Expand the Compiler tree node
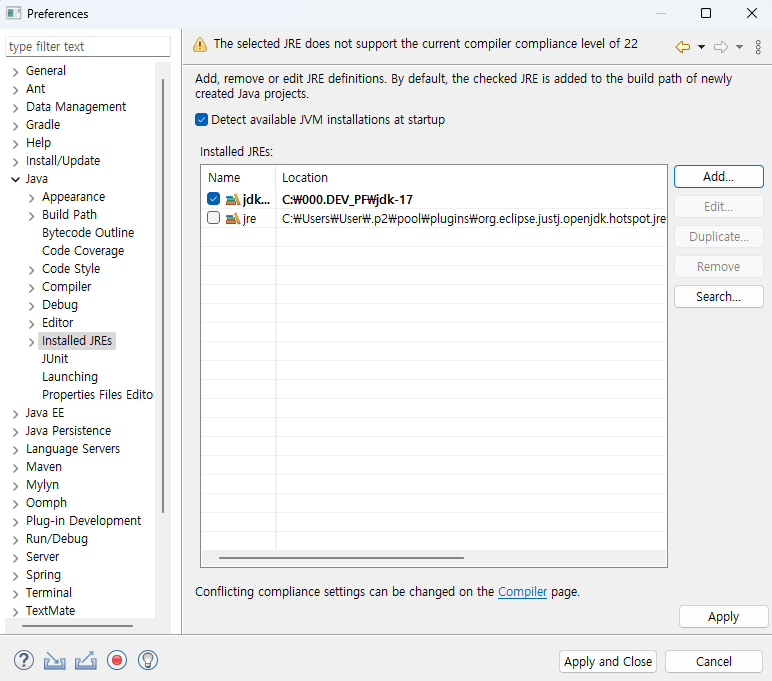Viewport: 772px width, 681px height. [x=32, y=288]
